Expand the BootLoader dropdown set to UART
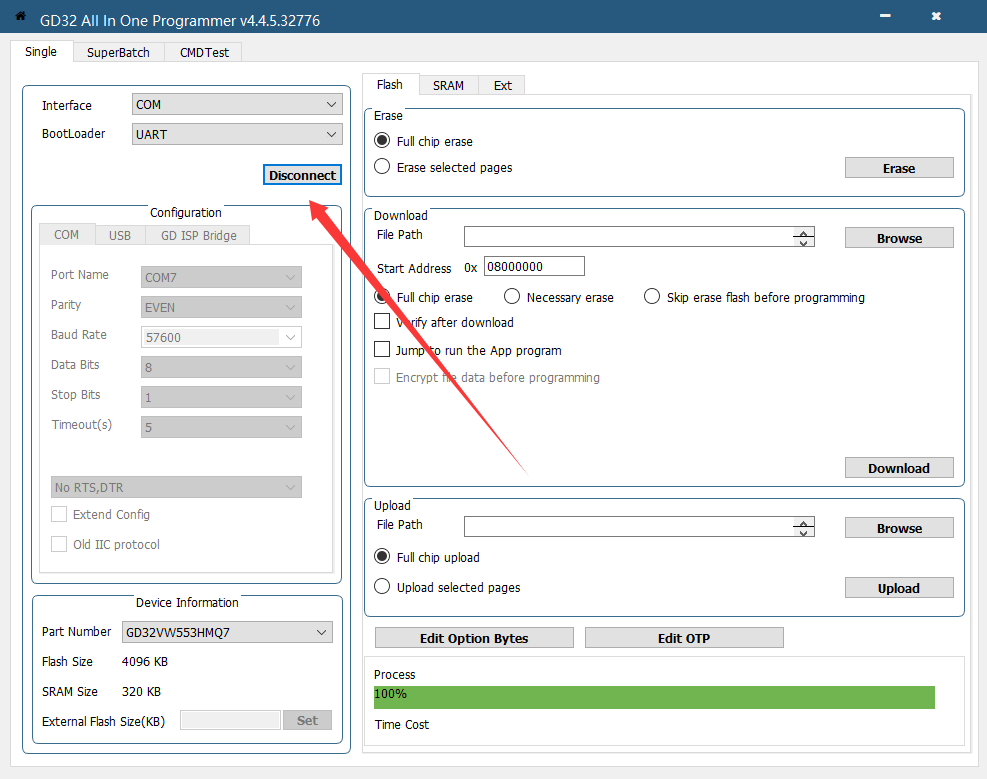This screenshot has height=779, width=987. 237,134
